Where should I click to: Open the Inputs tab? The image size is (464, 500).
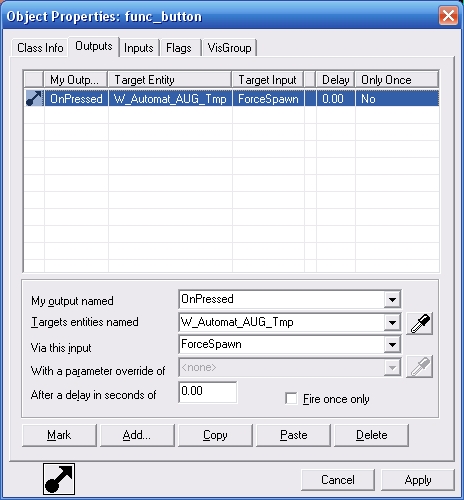139,48
